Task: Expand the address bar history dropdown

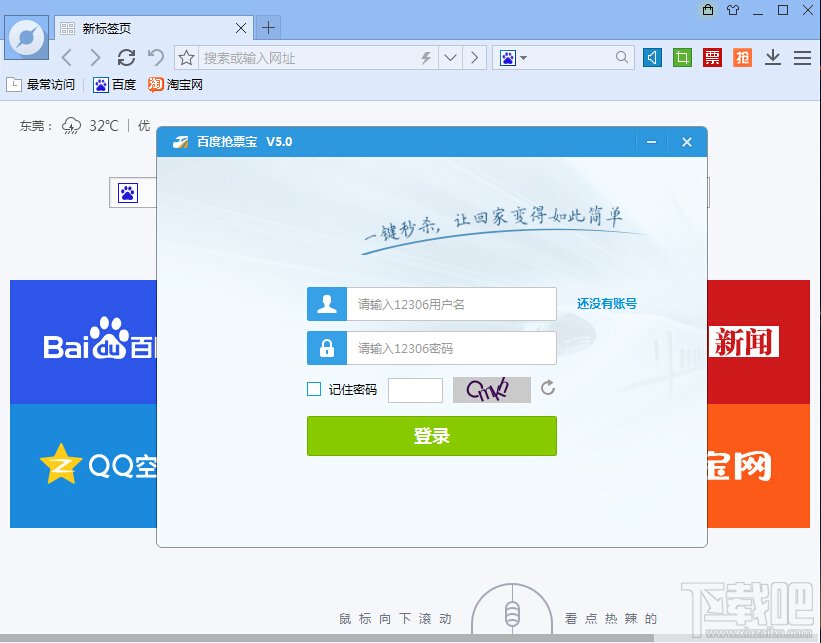Action: pos(450,58)
